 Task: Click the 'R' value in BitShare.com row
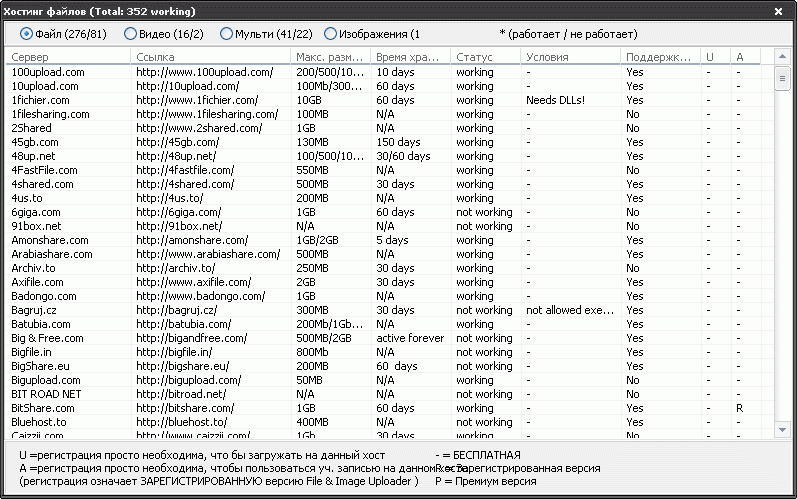[x=740, y=408]
